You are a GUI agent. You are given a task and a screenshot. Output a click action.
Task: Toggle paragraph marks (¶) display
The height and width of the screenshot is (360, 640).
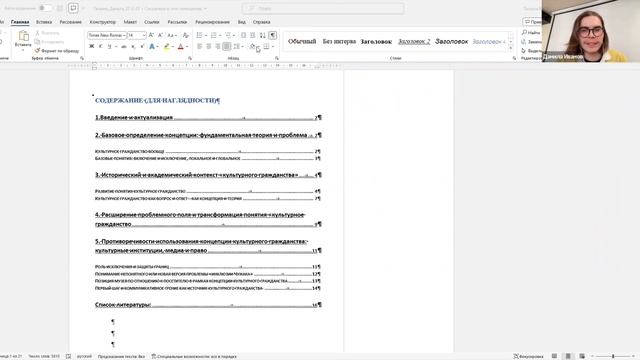click(x=273, y=36)
